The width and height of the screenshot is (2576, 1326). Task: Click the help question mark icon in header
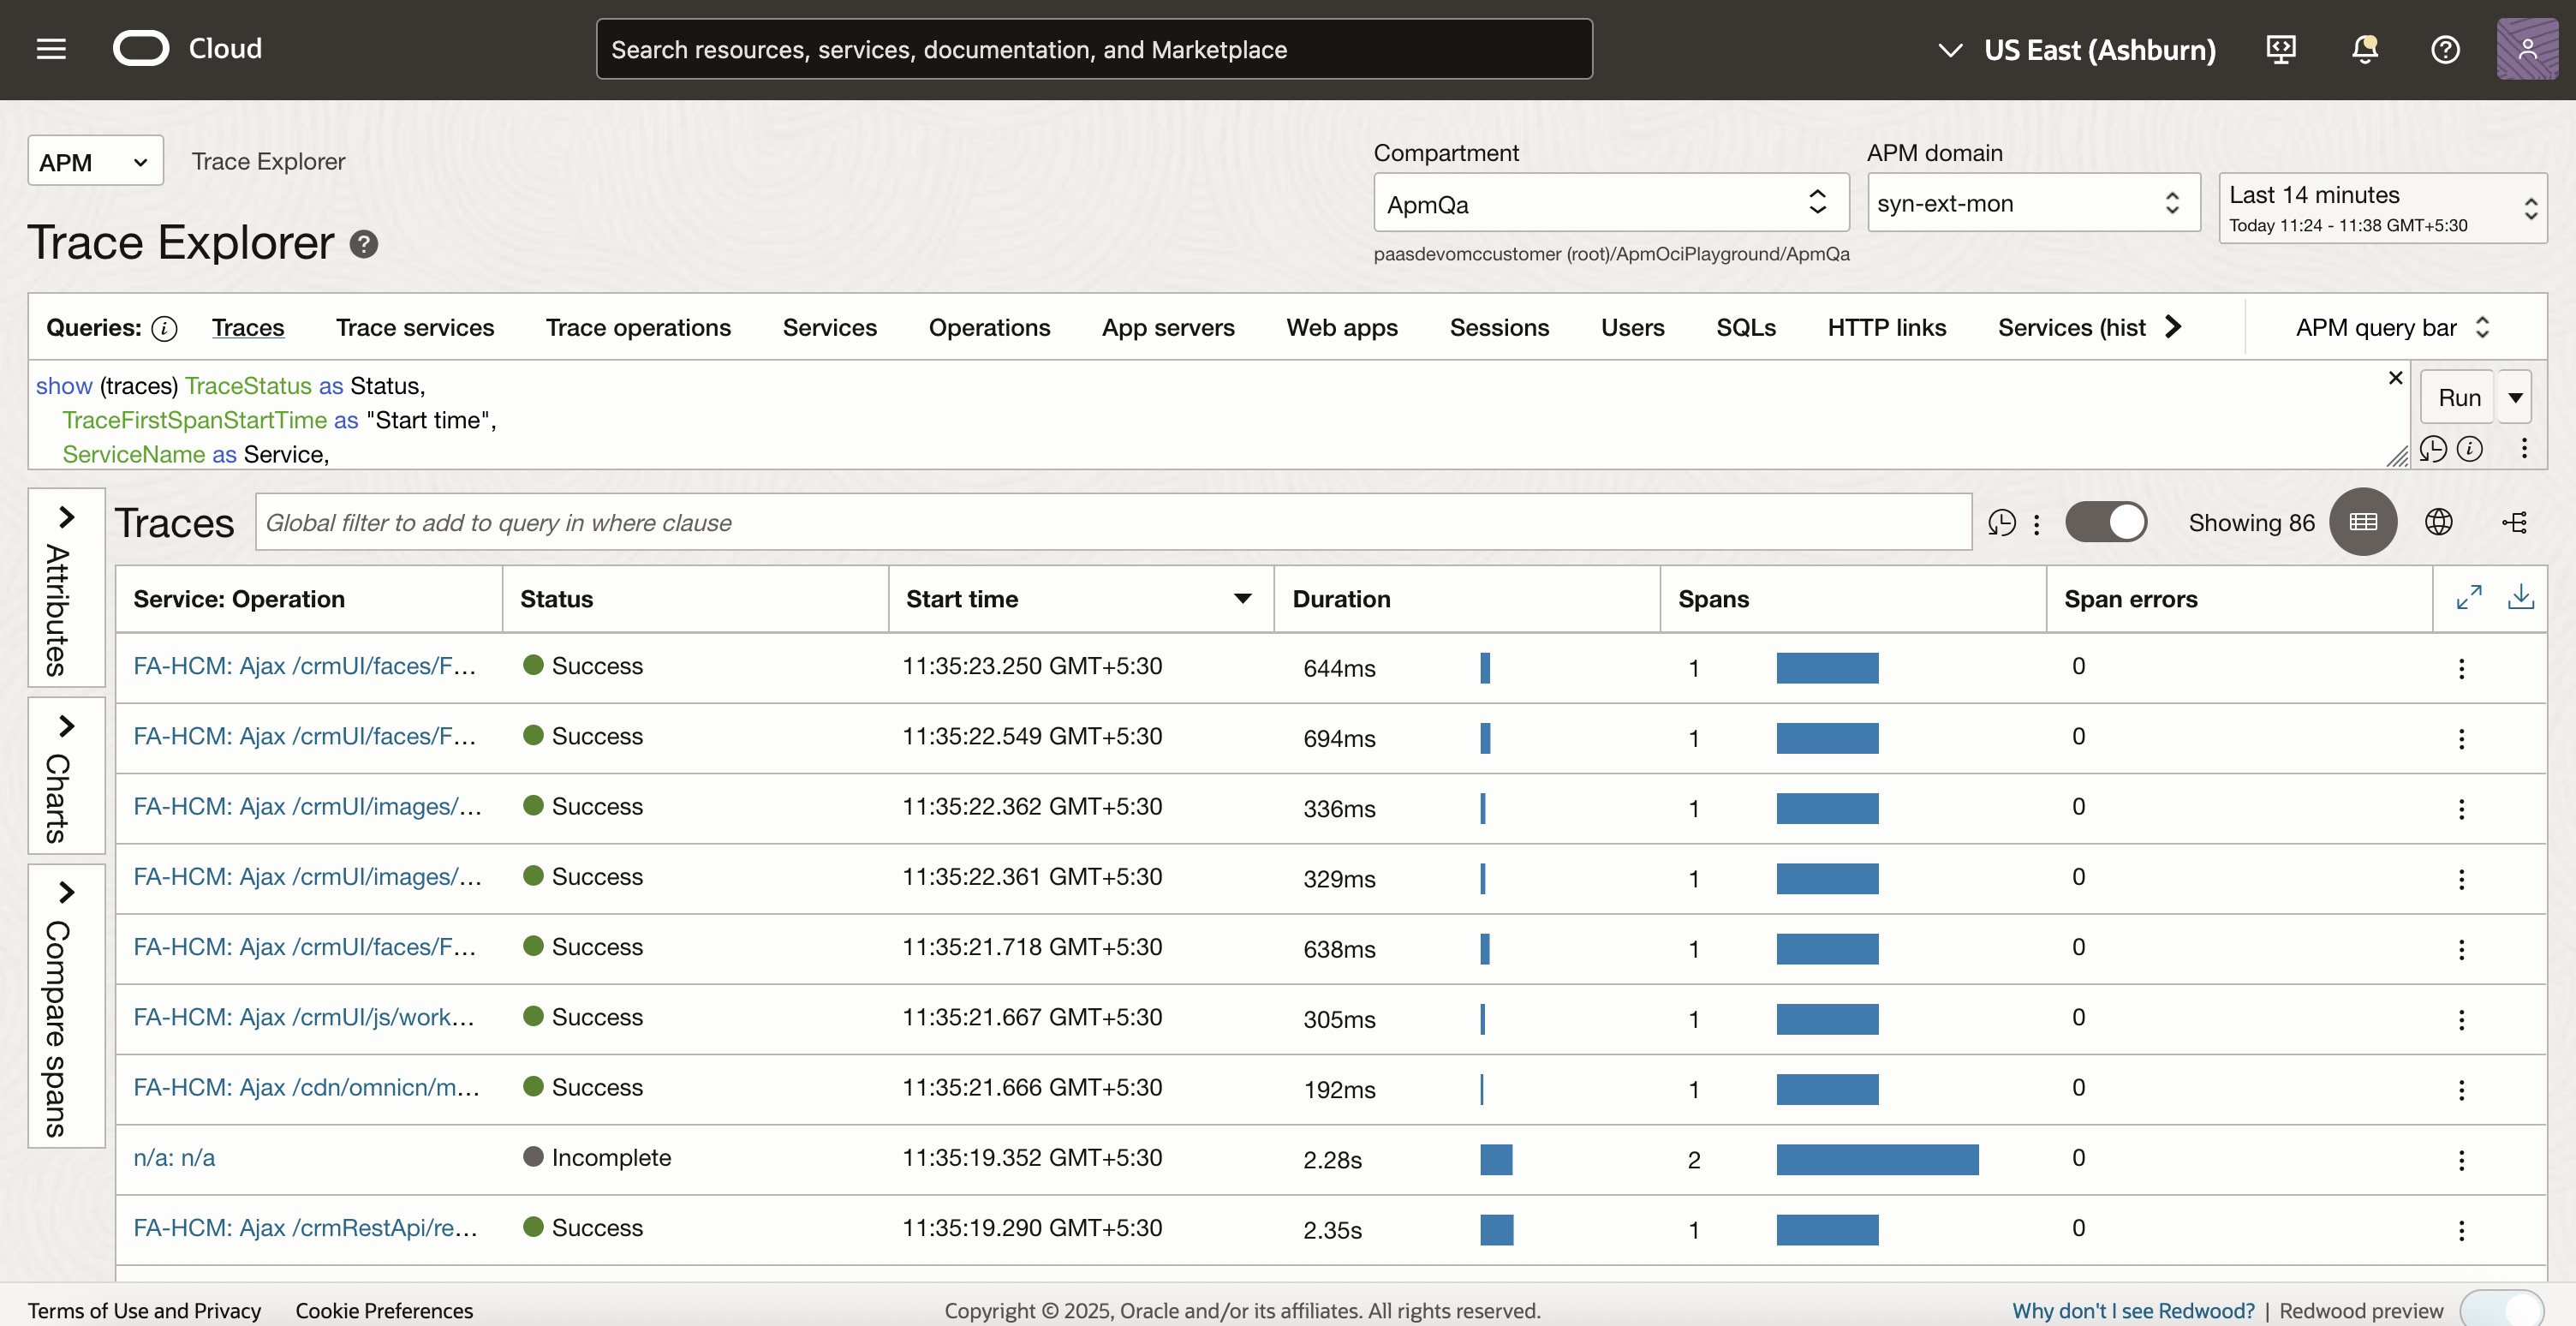pos(2445,49)
